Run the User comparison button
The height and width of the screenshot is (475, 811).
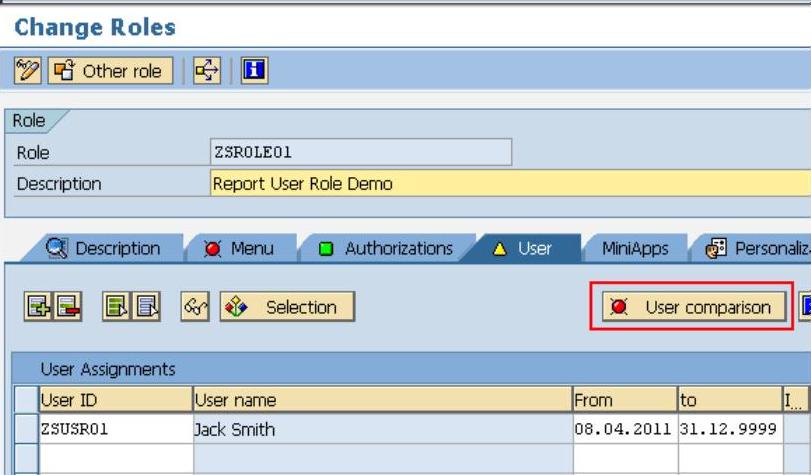click(x=694, y=307)
